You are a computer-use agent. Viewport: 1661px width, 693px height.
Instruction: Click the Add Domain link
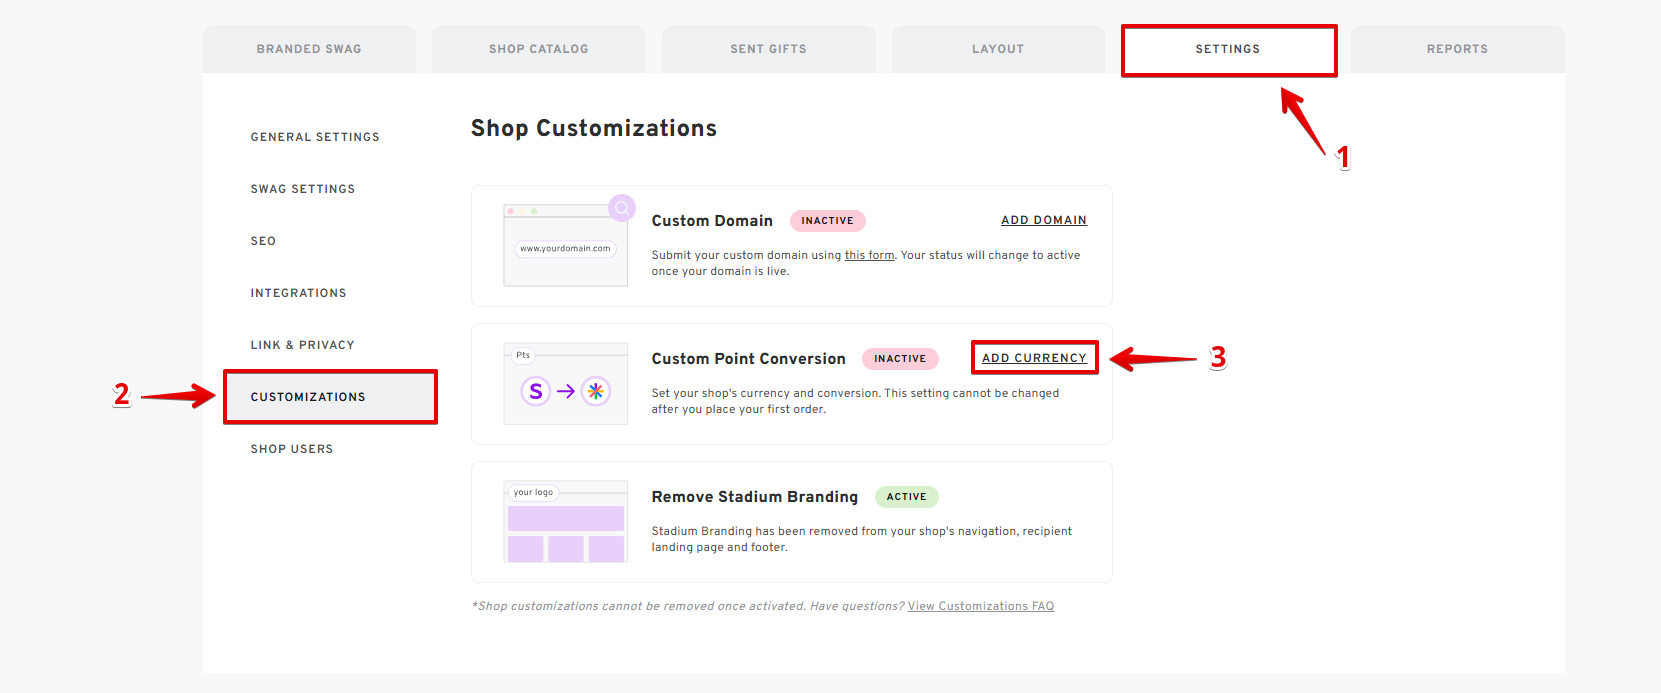[x=1044, y=220]
